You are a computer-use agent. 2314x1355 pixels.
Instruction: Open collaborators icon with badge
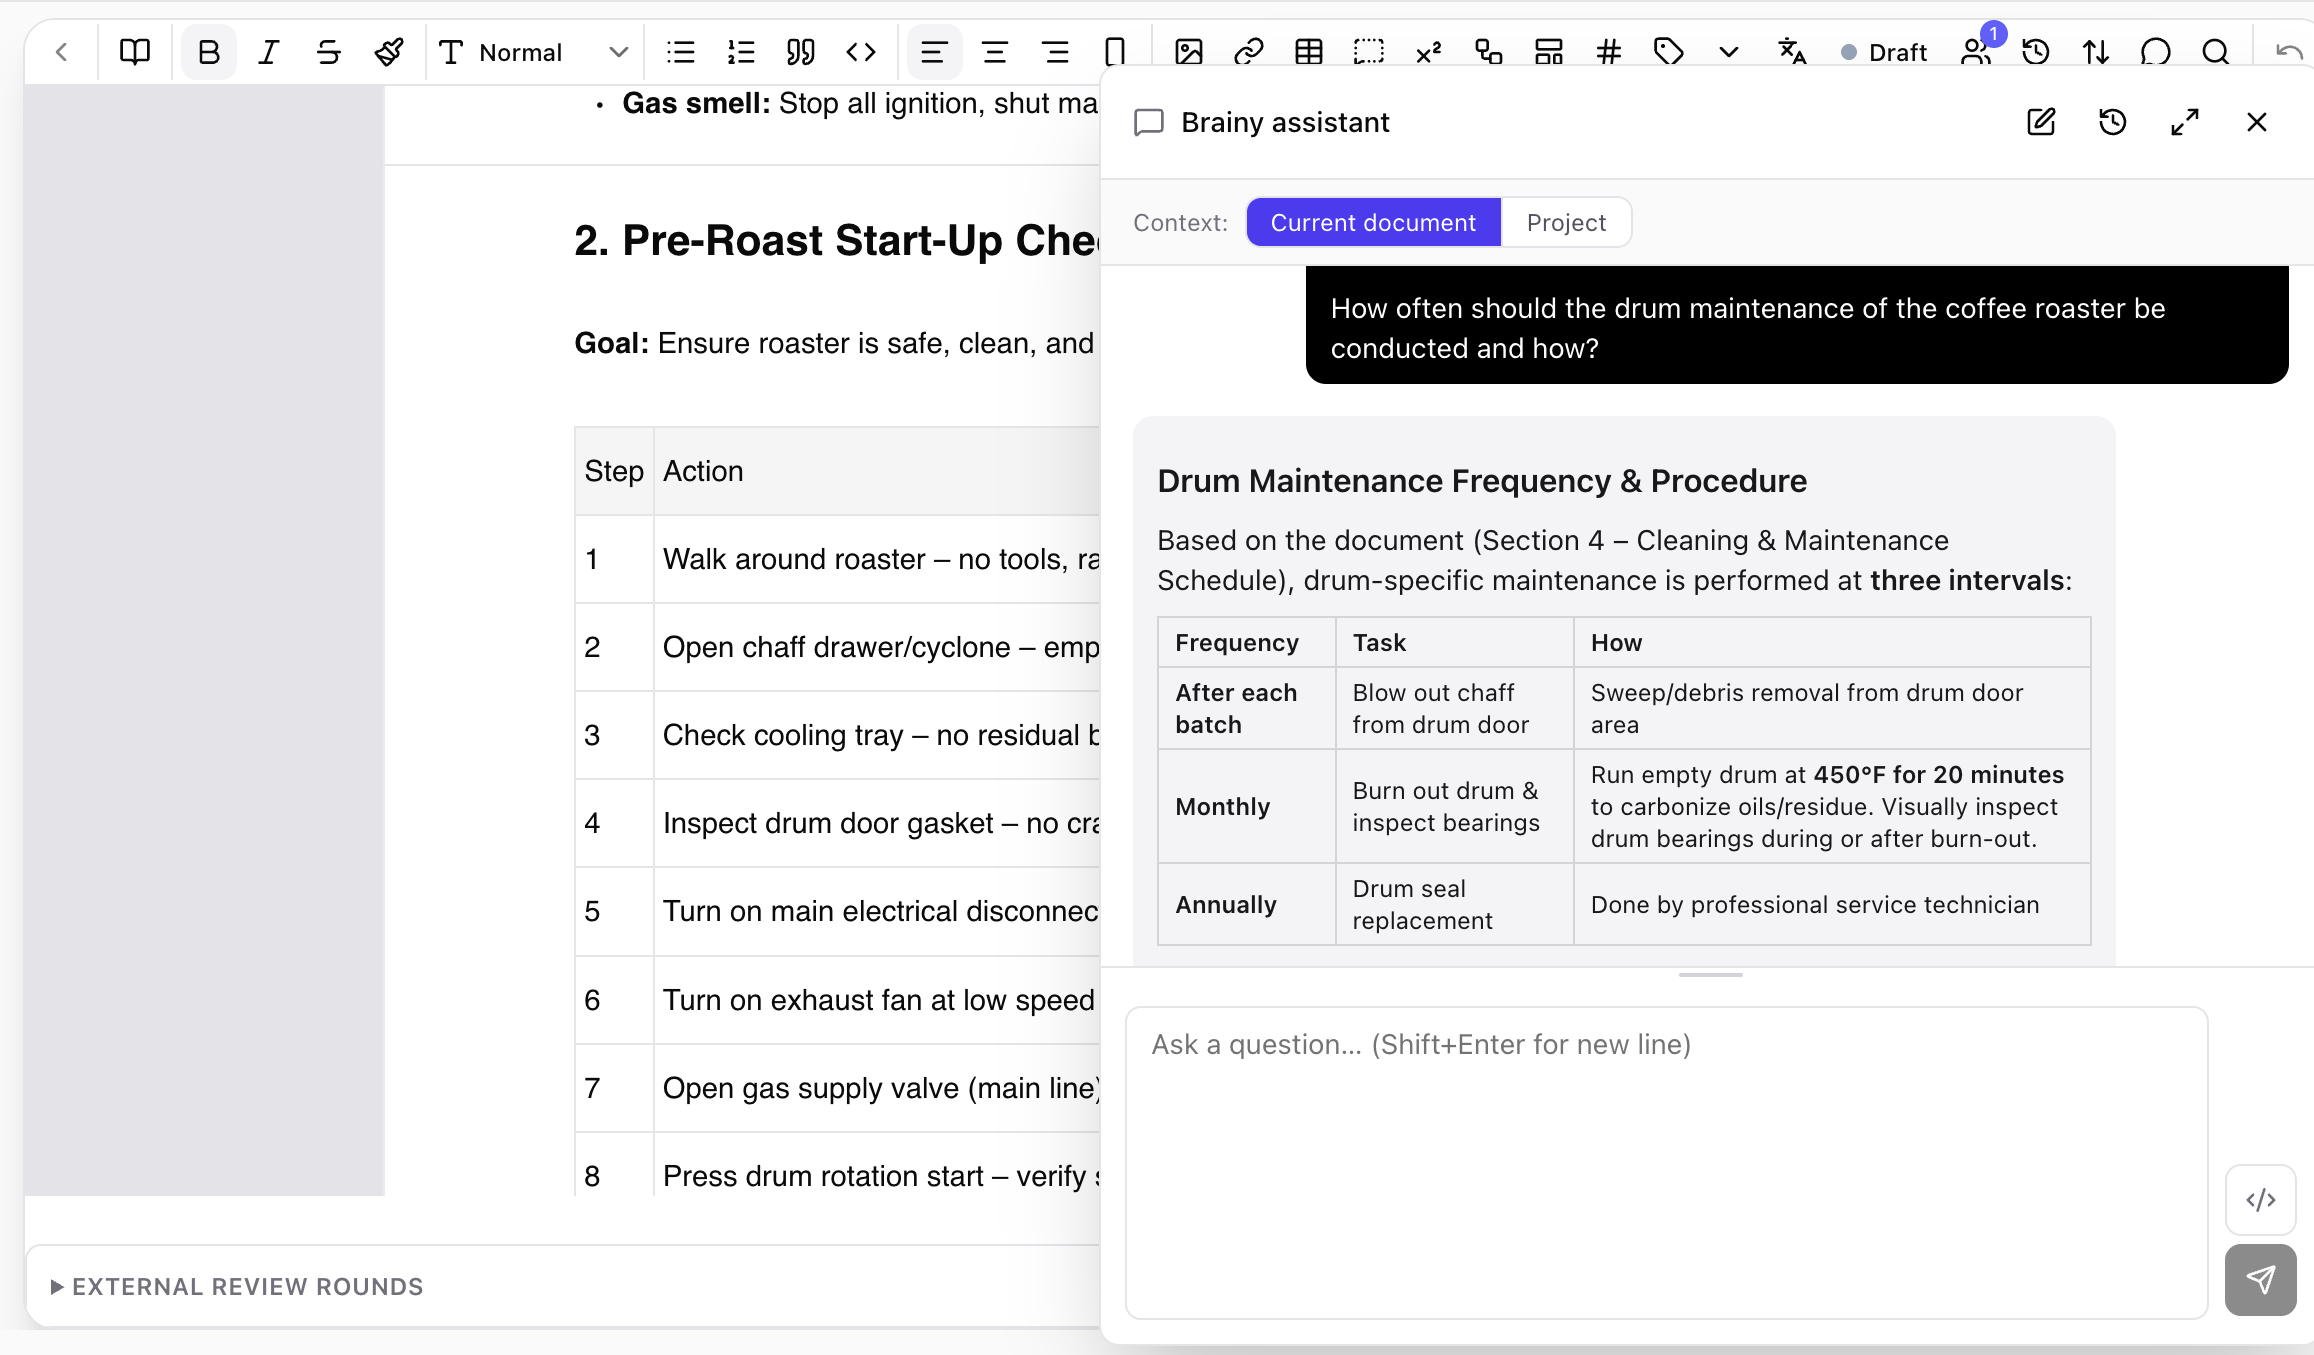tap(1977, 52)
